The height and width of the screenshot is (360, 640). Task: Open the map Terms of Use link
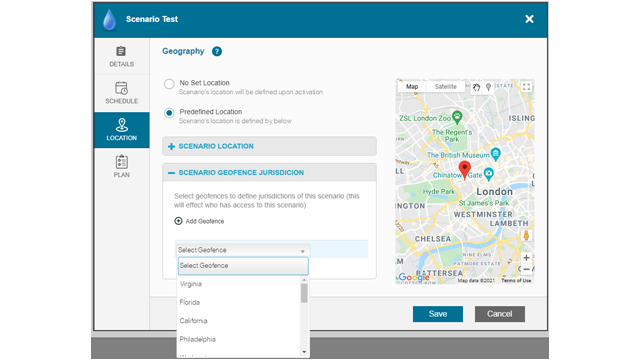(x=516, y=280)
